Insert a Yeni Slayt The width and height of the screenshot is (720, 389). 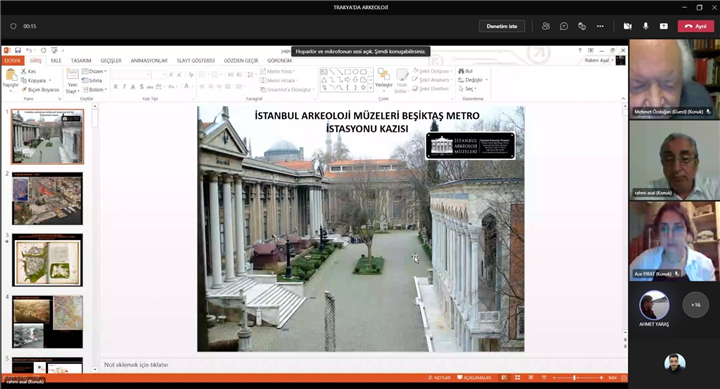click(x=73, y=81)
